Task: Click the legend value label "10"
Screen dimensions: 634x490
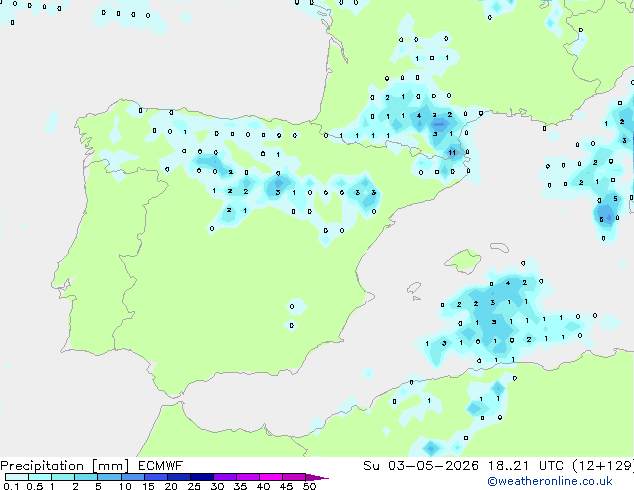Action: pos(125,486)
